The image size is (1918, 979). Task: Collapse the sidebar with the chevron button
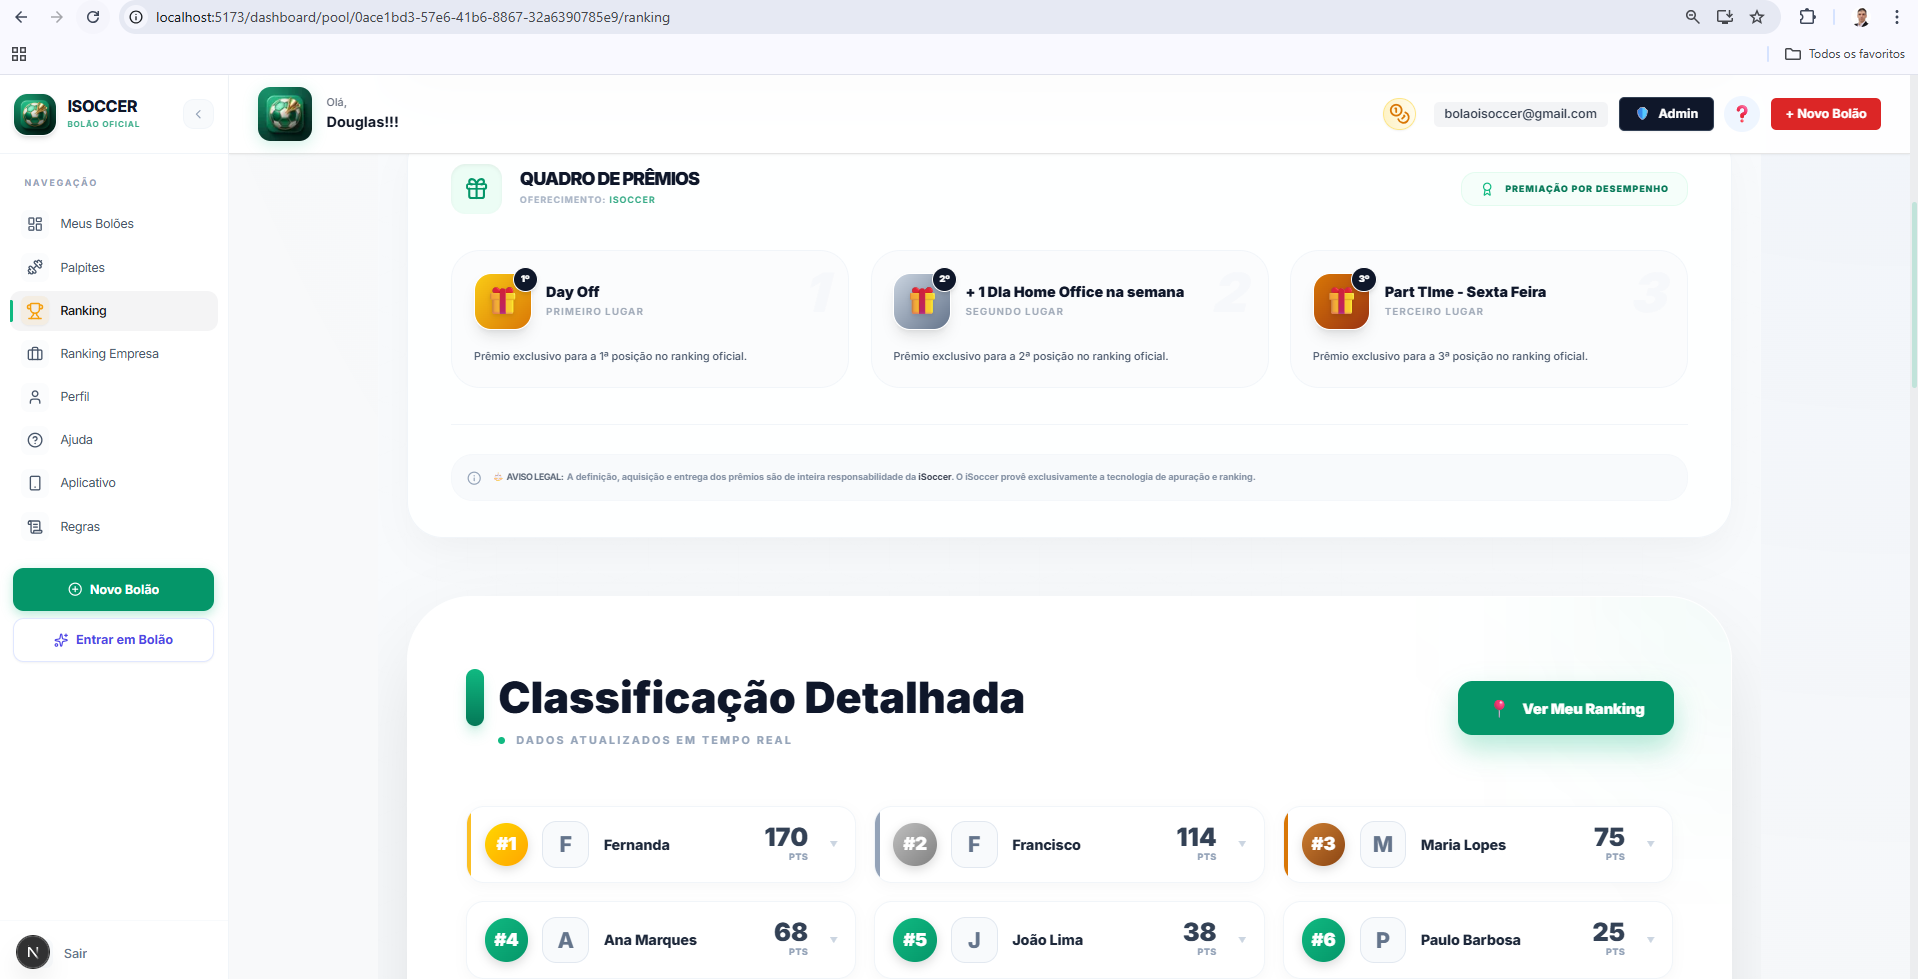pos(198,114)
